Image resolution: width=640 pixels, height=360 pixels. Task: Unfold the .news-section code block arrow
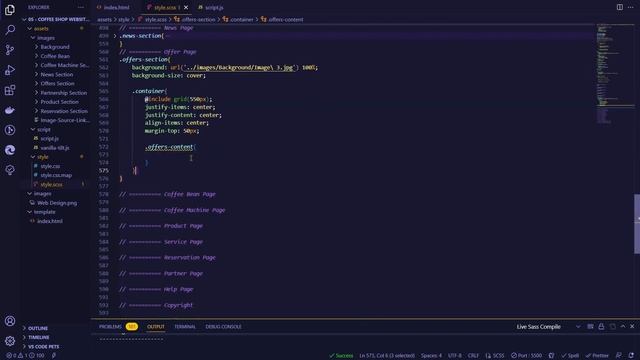115,36
